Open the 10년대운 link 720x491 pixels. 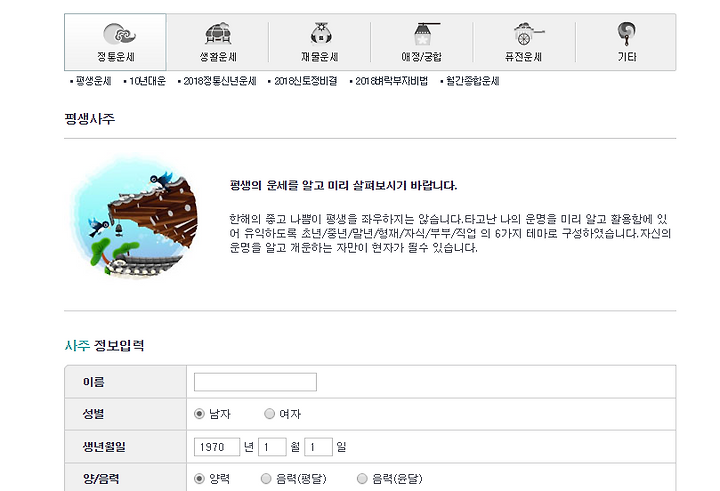(x=147, y=81)
